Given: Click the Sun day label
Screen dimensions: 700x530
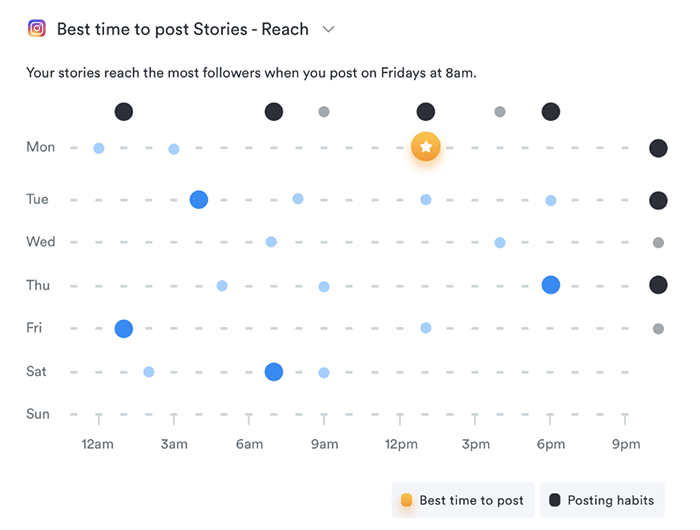Looking at the screenshot, I should pyautogui.click(x=37, y=414).
